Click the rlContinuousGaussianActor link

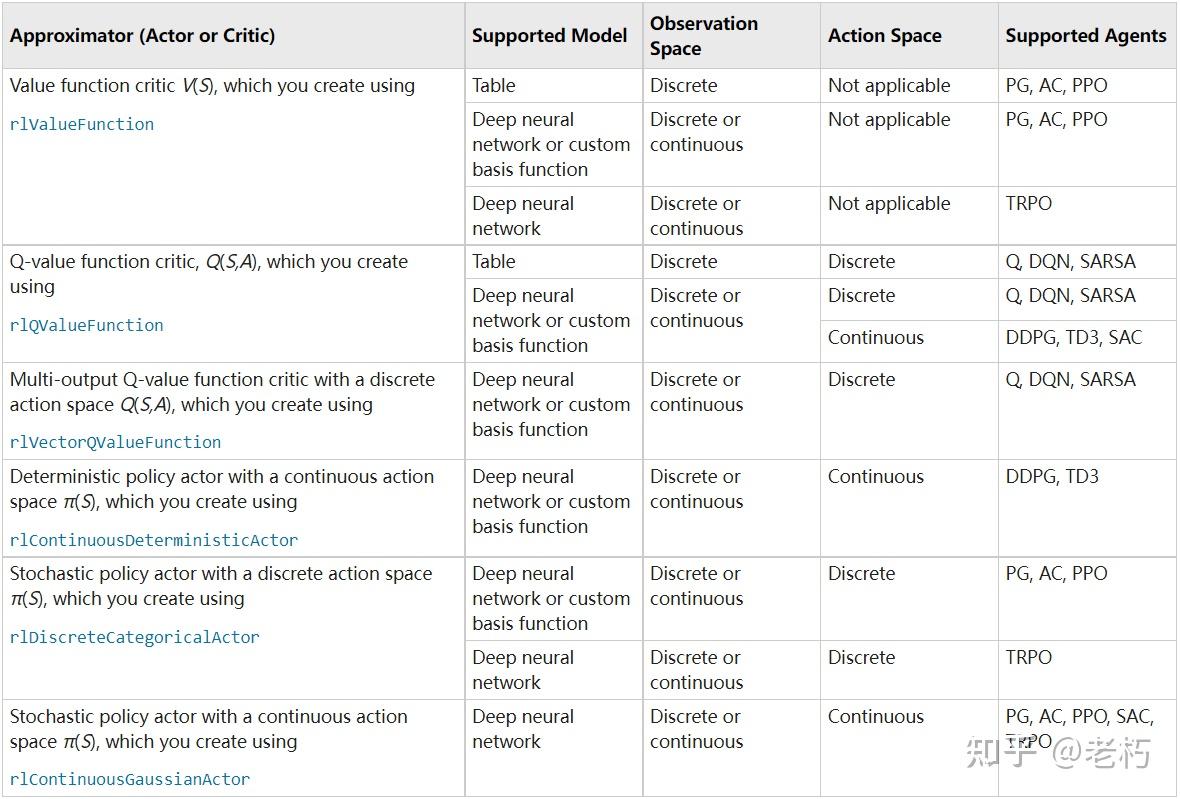(x=130, y=779)
